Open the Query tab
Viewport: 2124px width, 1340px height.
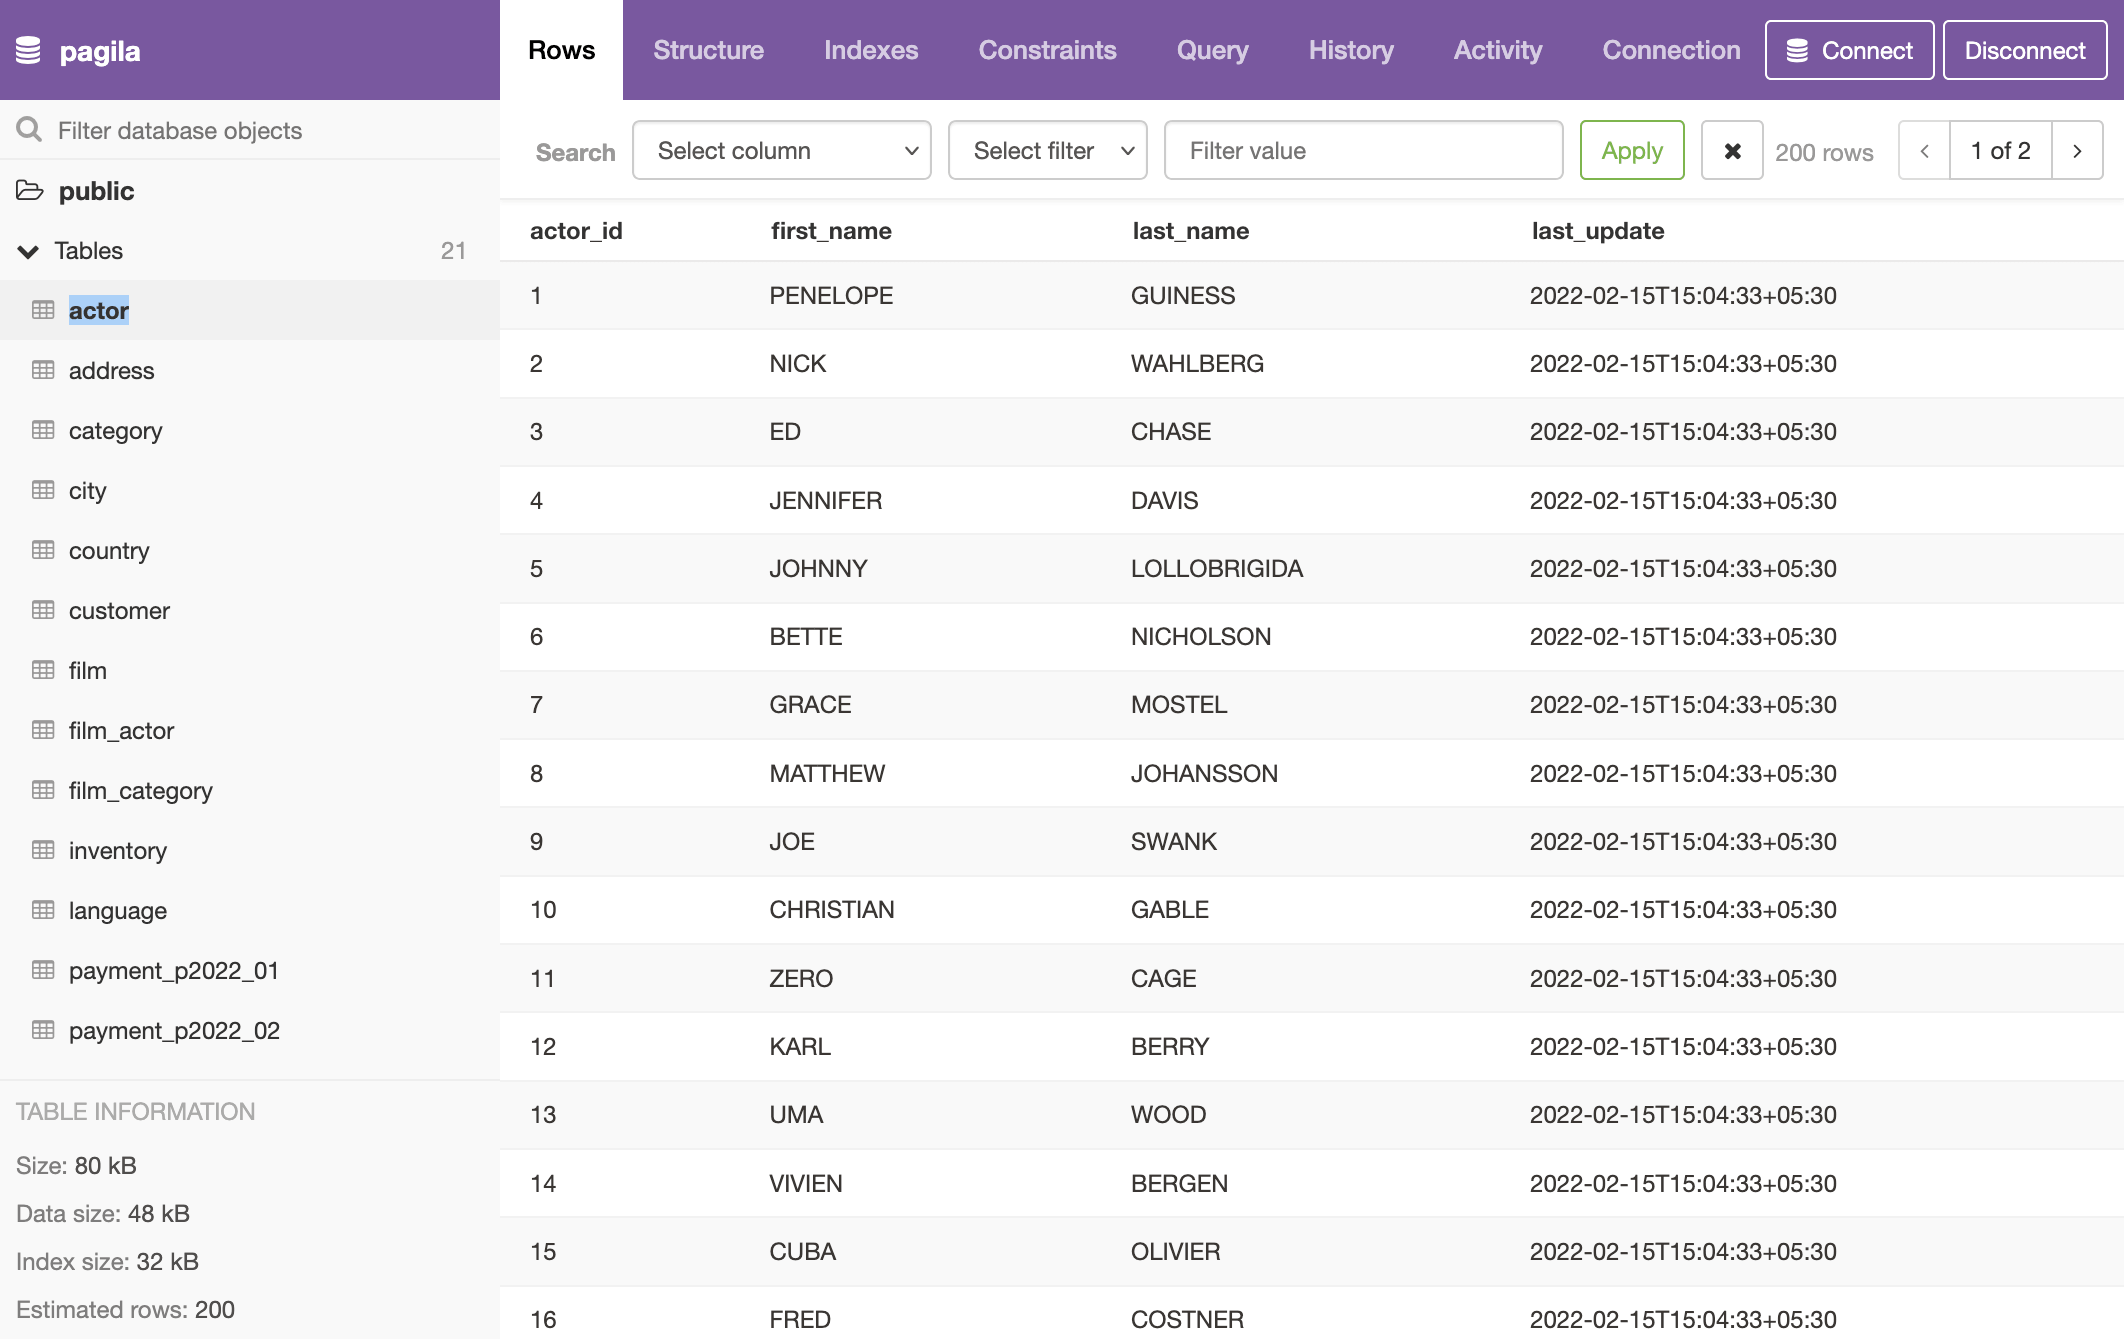(x=1212, y=50)
